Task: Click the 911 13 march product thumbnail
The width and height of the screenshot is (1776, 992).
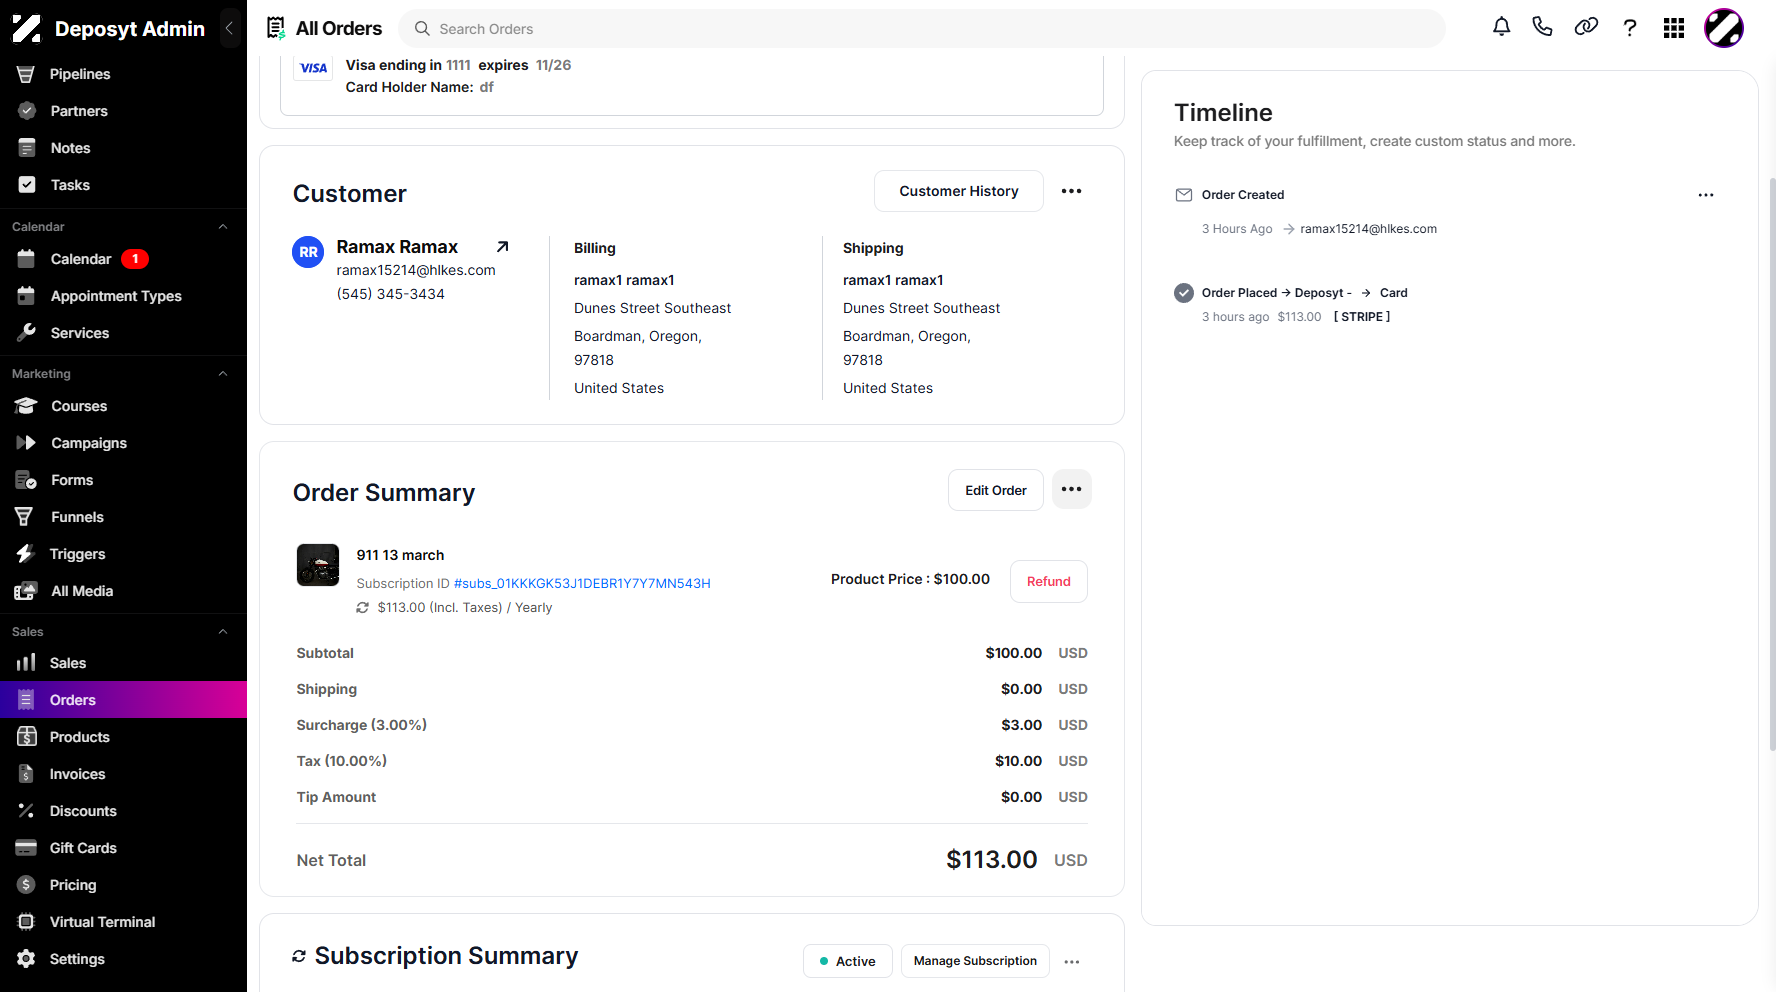Action: point(318,565)
